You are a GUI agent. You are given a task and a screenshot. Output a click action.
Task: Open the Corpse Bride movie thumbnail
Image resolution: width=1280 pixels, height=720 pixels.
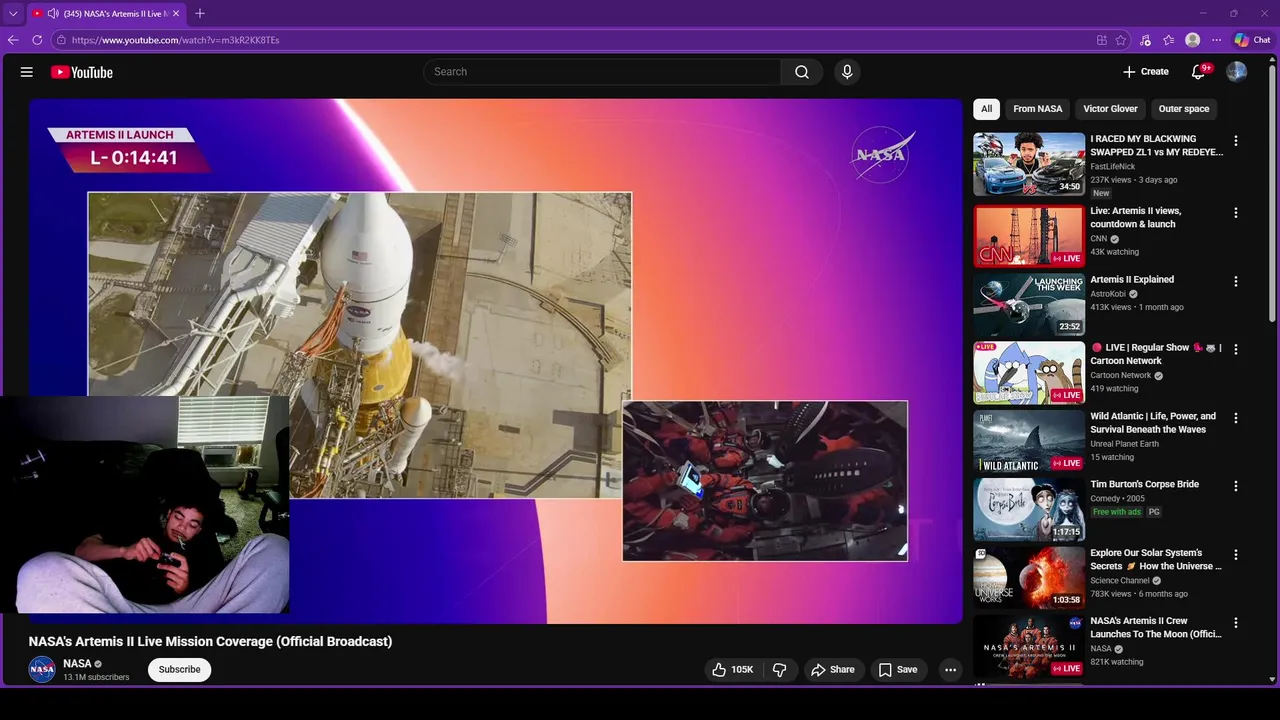(x=1029, y=510)
